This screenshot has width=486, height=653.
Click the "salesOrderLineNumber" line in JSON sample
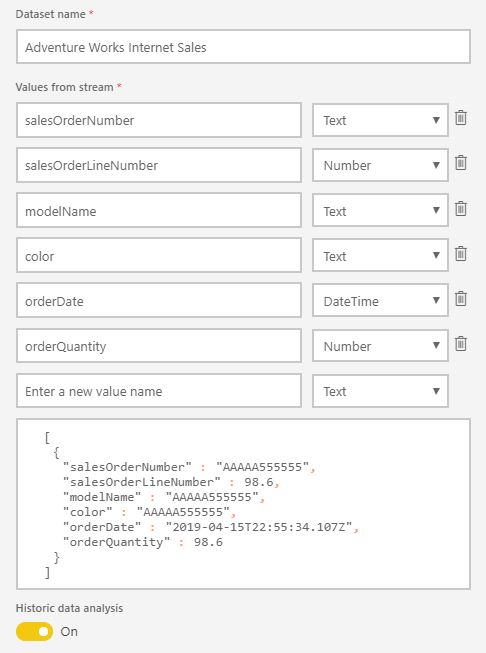(171, 482)
